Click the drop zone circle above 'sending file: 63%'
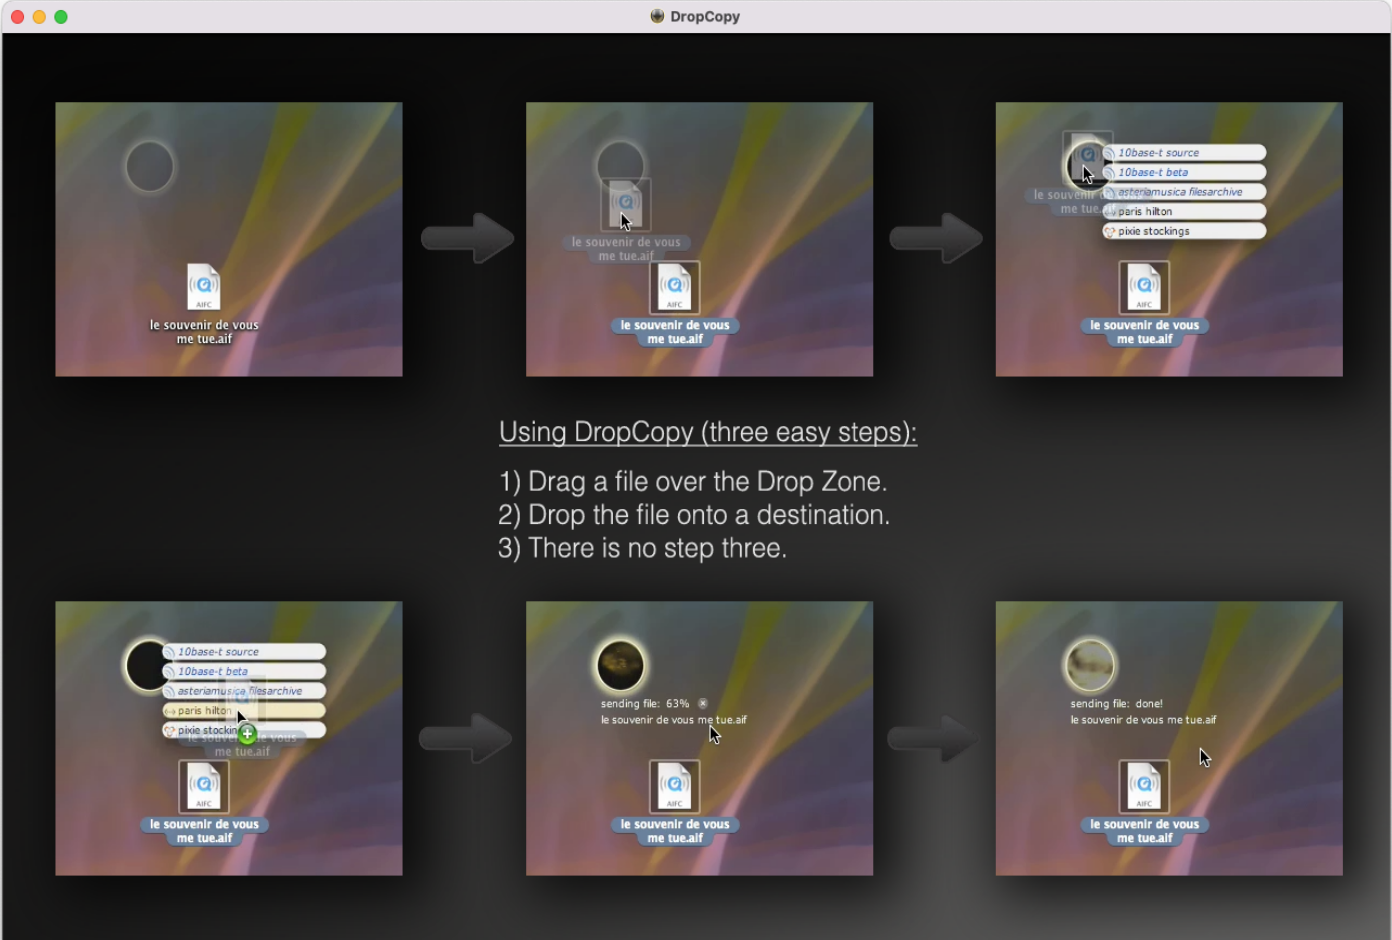Screen dimensions: 1392x940 620,665
